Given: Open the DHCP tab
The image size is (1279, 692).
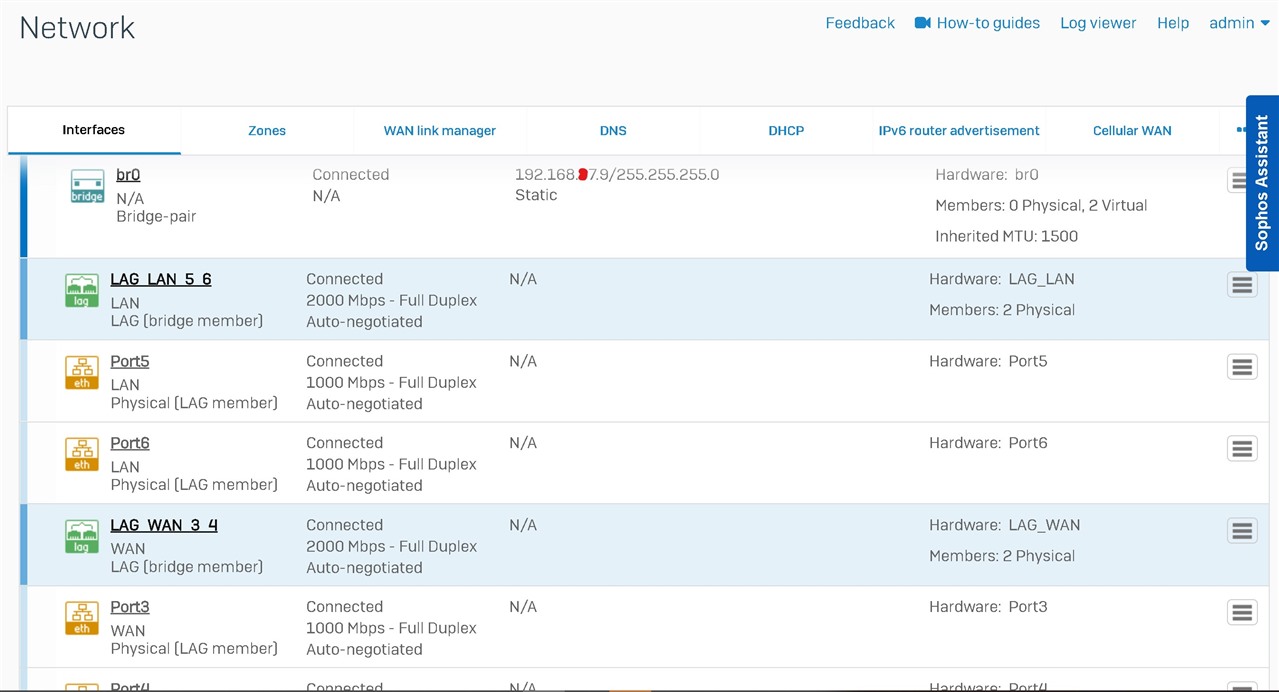Looking at the screenshot, I should coord(786,131).
